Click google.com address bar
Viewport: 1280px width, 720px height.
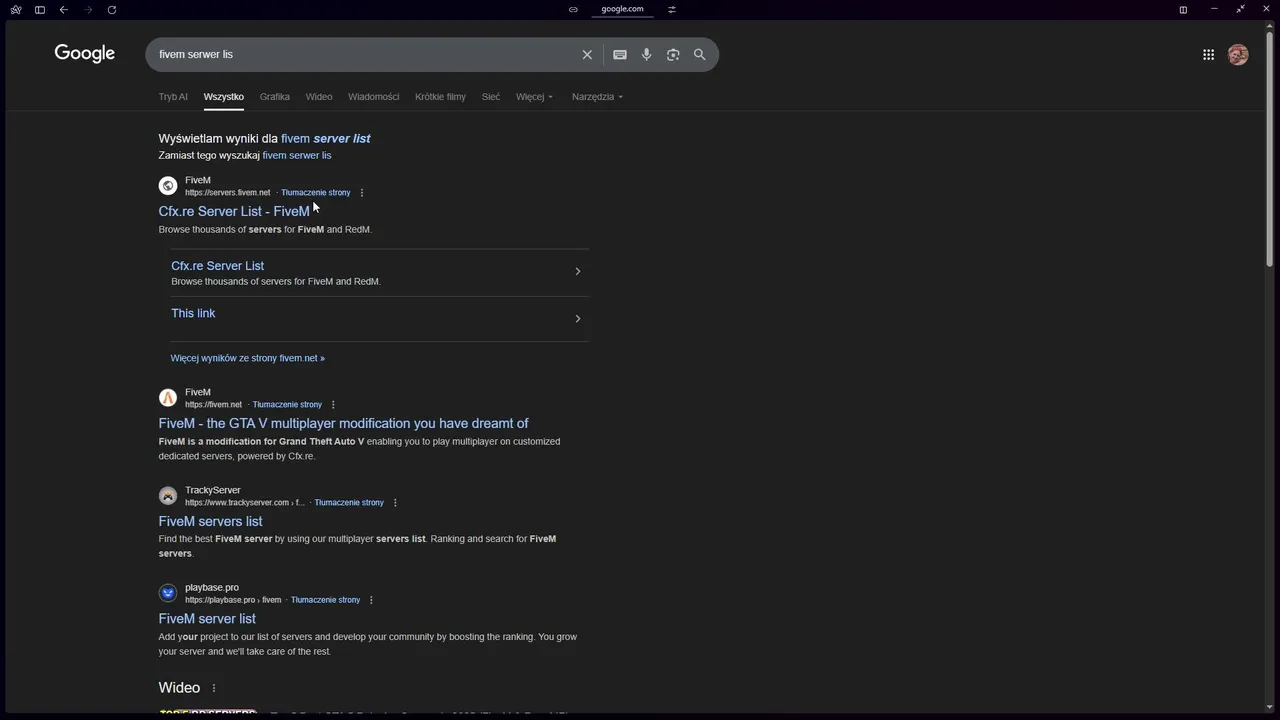pos(622,9)
